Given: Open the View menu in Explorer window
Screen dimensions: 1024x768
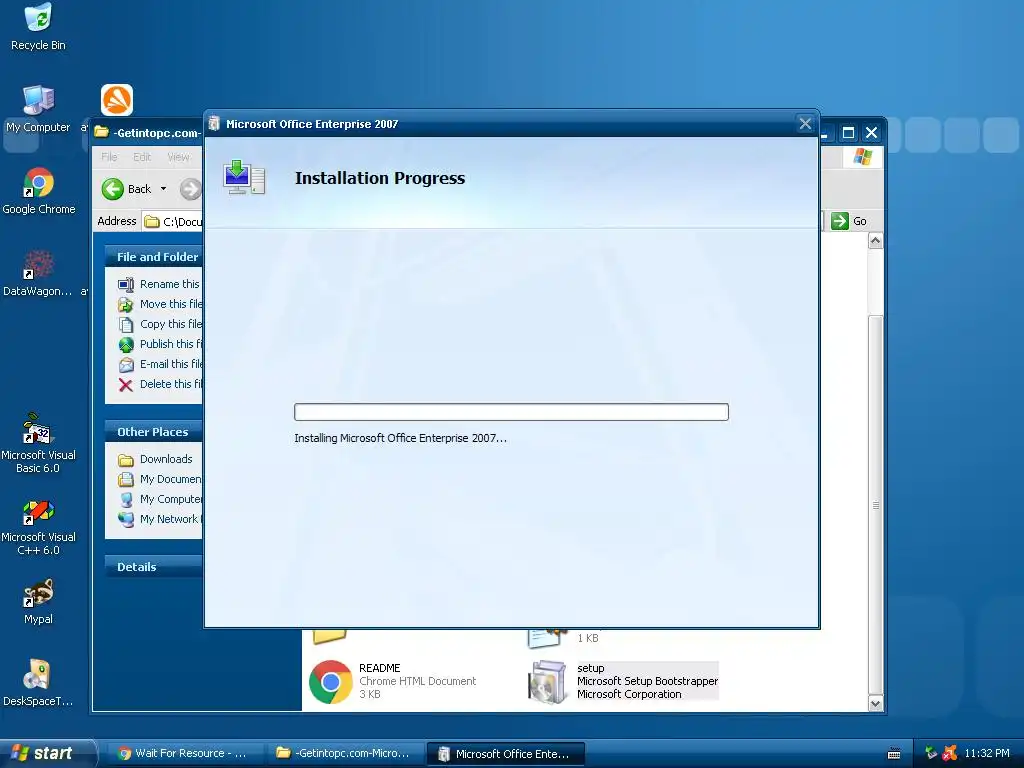Looking at the screenshot, I should click(178, 157).
